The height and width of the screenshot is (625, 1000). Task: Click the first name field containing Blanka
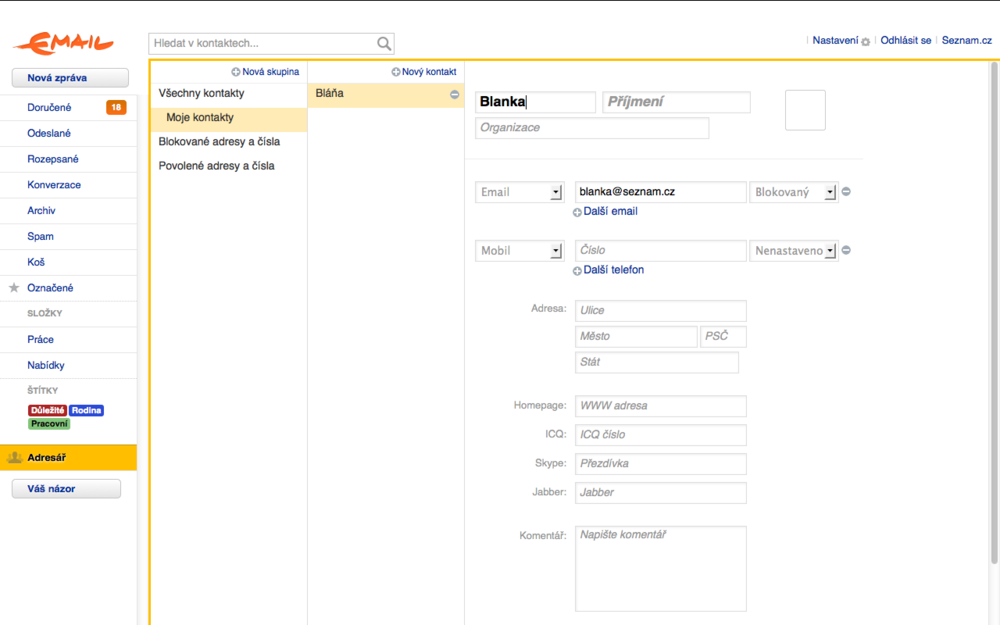[x=535, y=102]
